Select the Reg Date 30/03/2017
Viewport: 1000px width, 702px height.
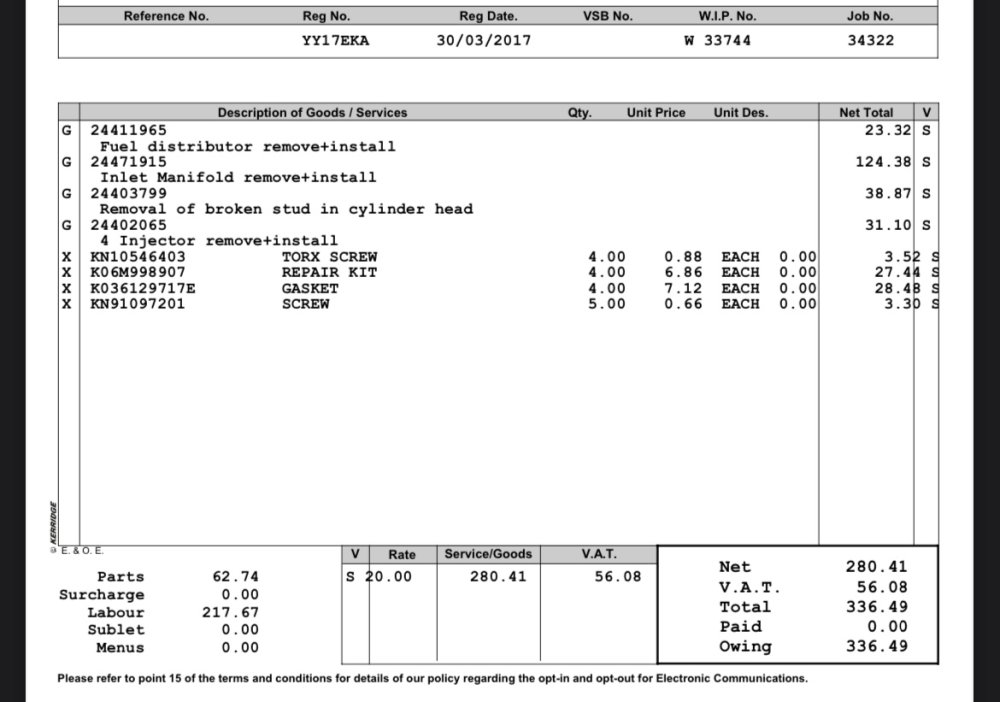tap(483, 41)
